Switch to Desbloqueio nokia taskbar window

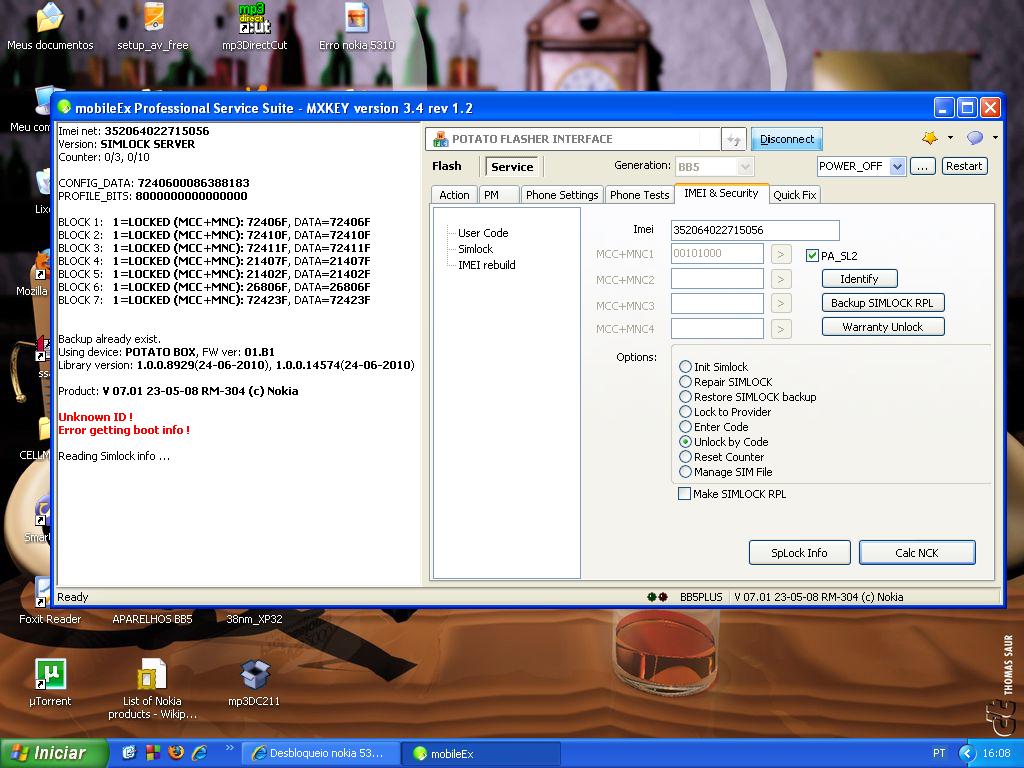point(320,754)
